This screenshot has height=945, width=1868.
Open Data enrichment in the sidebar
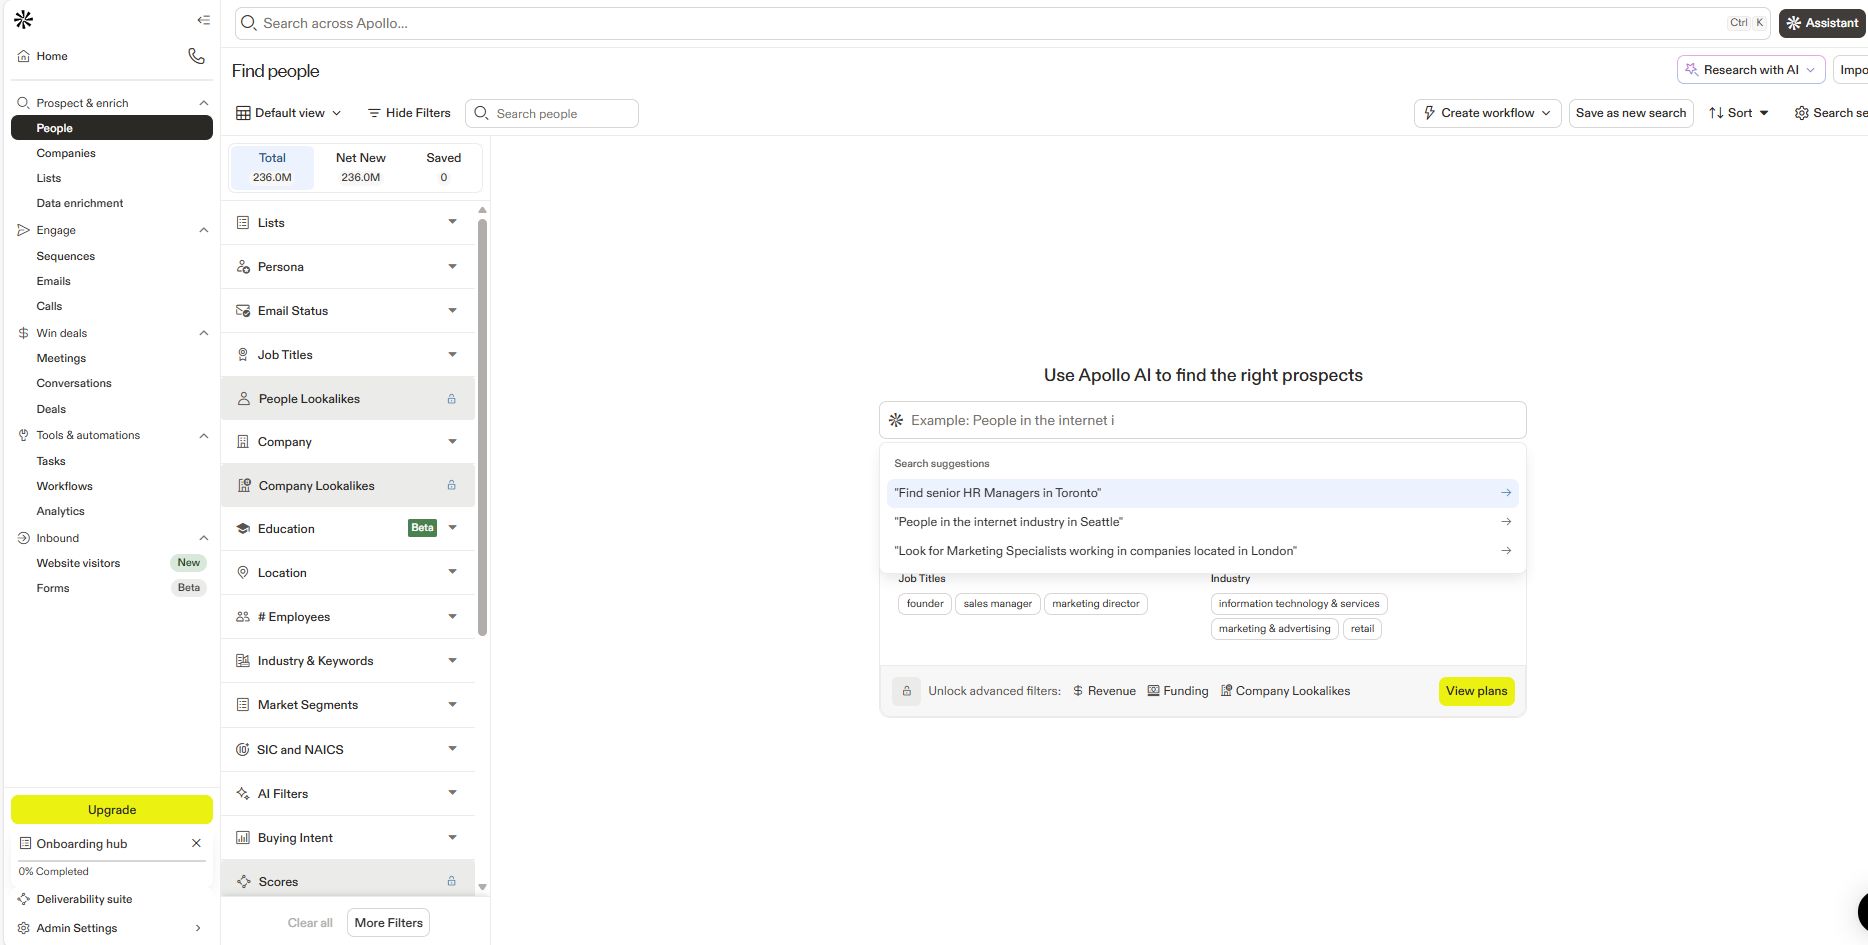tap(80, 203)
